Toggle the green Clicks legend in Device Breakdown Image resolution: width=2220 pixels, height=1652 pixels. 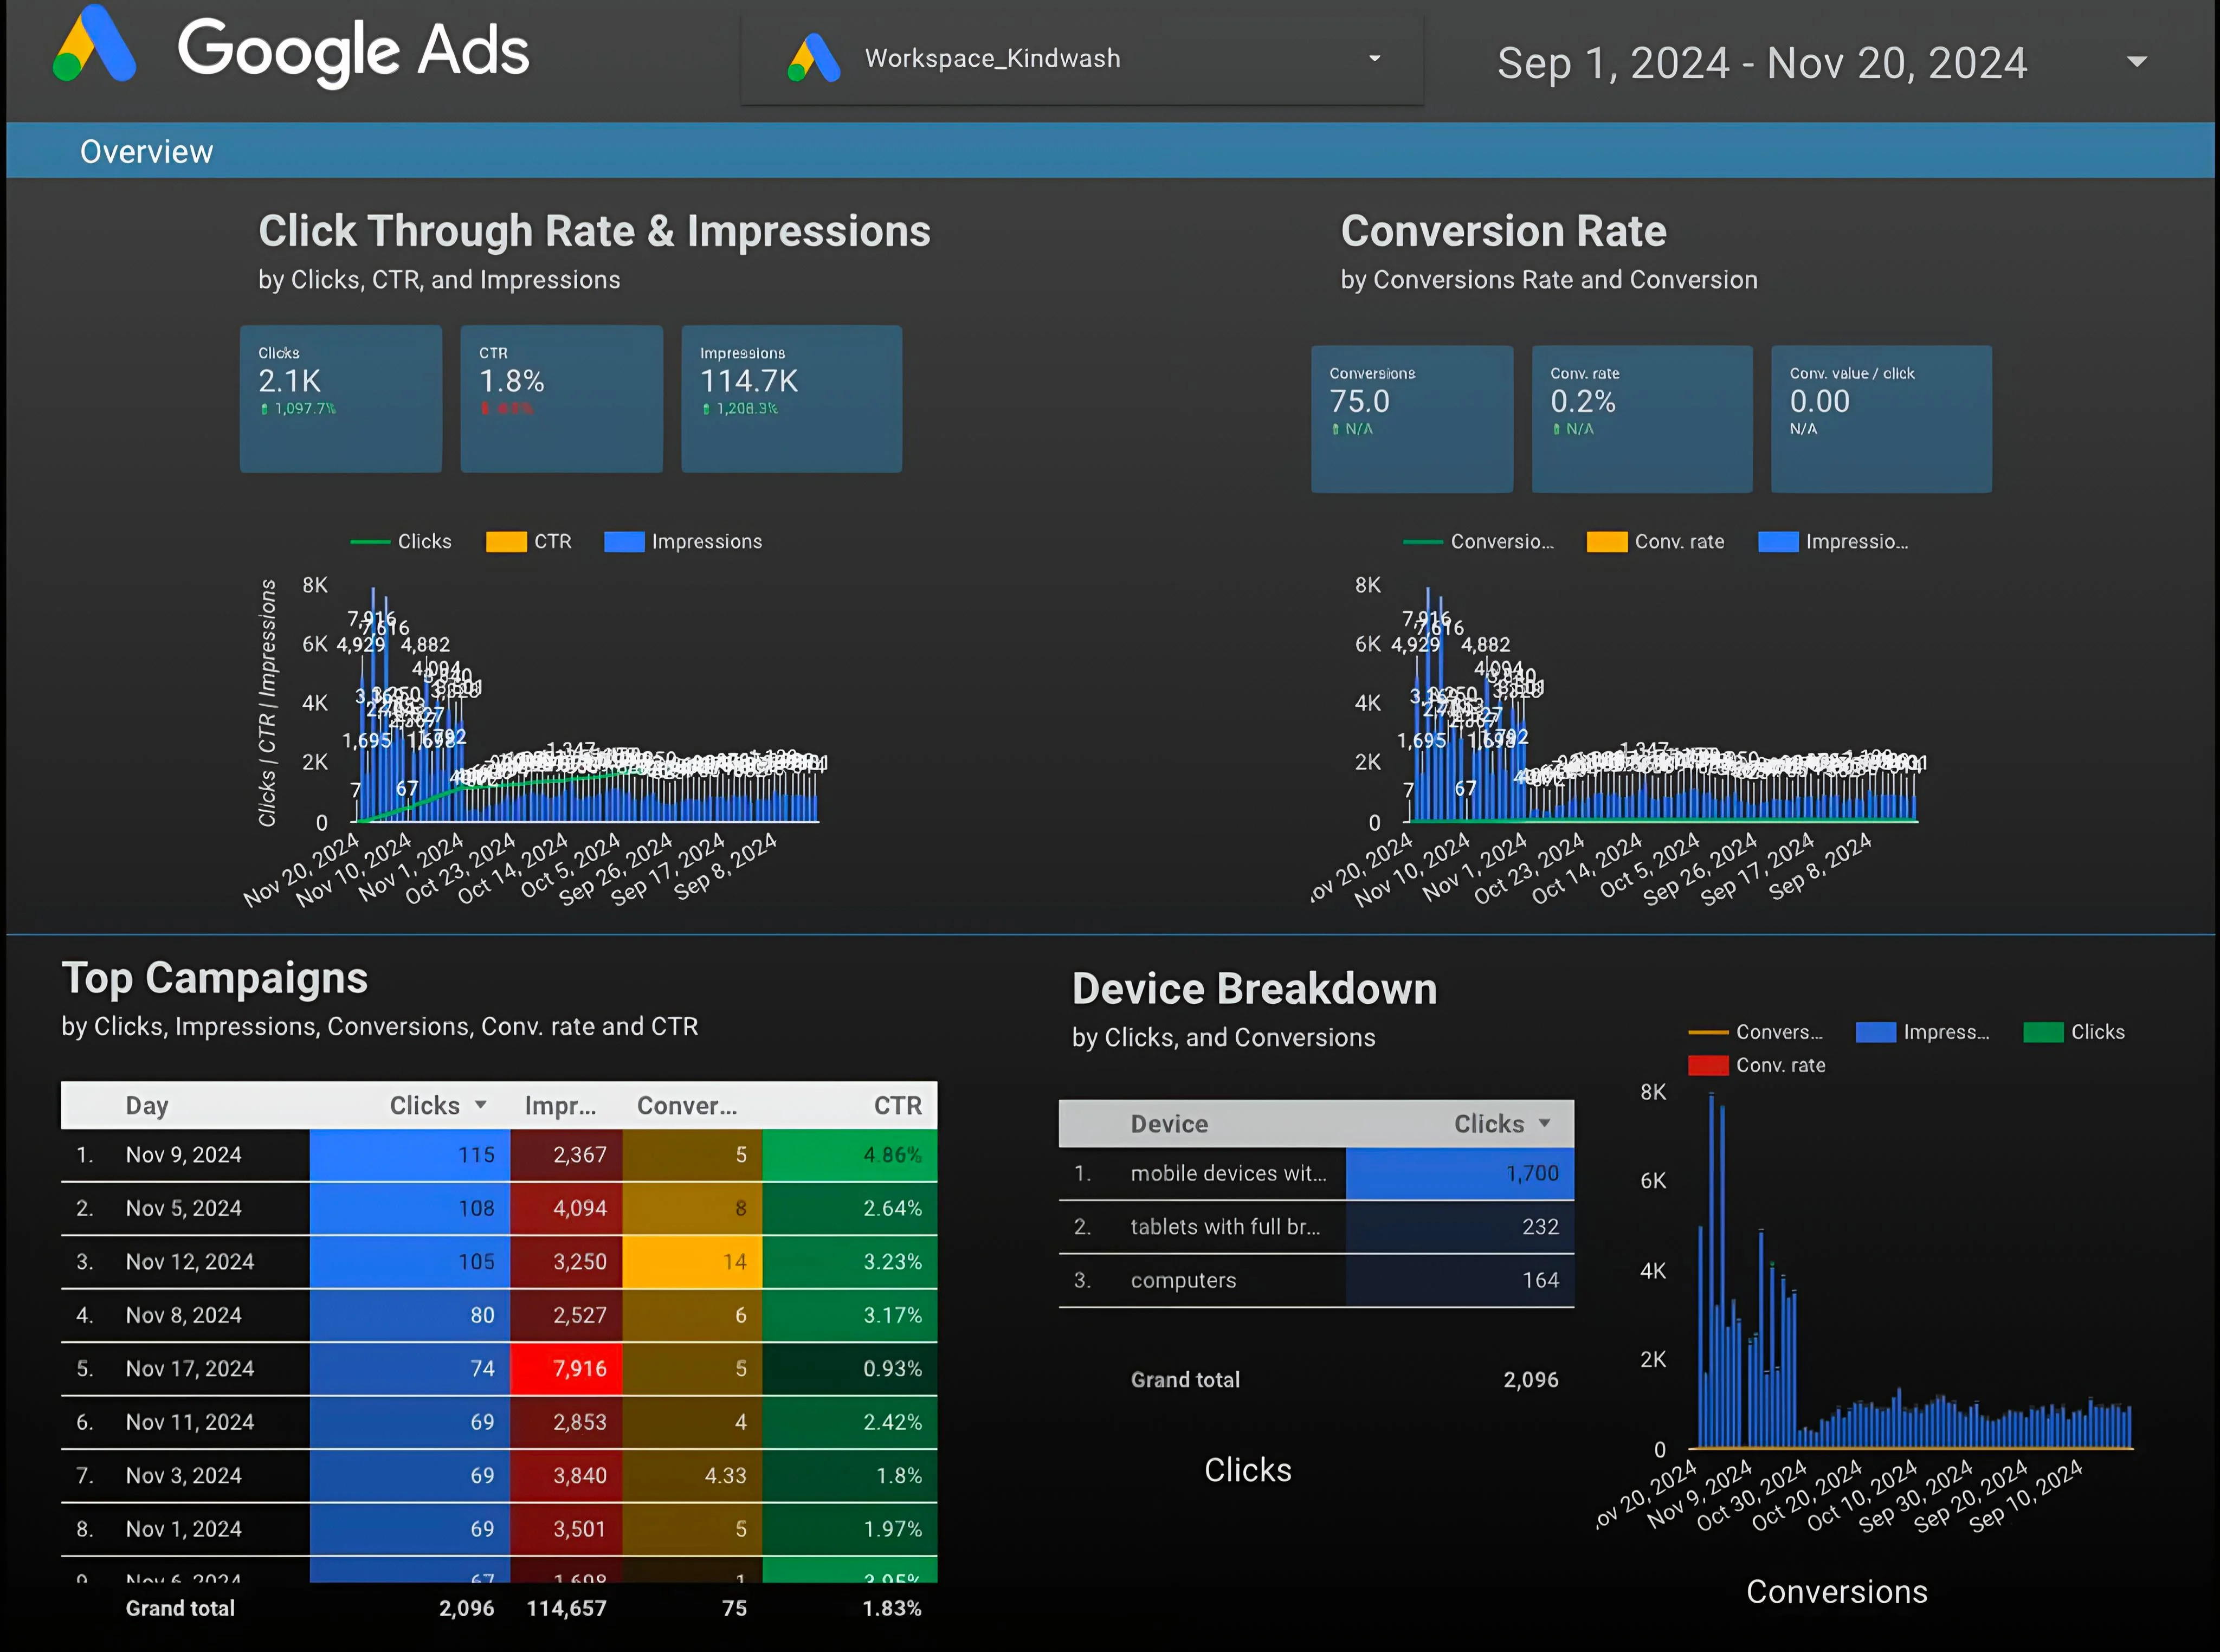(x=2074, y=1032)
